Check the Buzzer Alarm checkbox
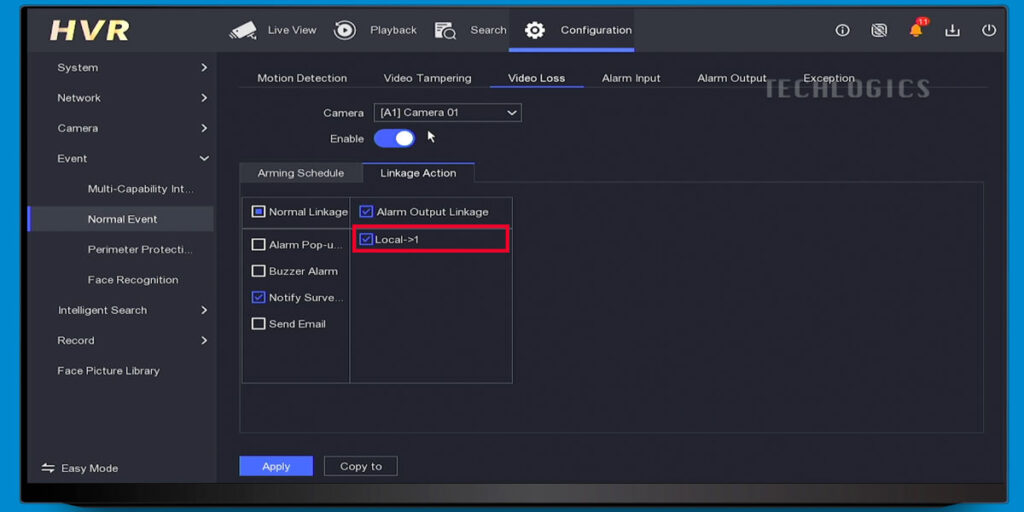Image resolution: width=1024 pixels, height=512 pixels. point(259,271)
